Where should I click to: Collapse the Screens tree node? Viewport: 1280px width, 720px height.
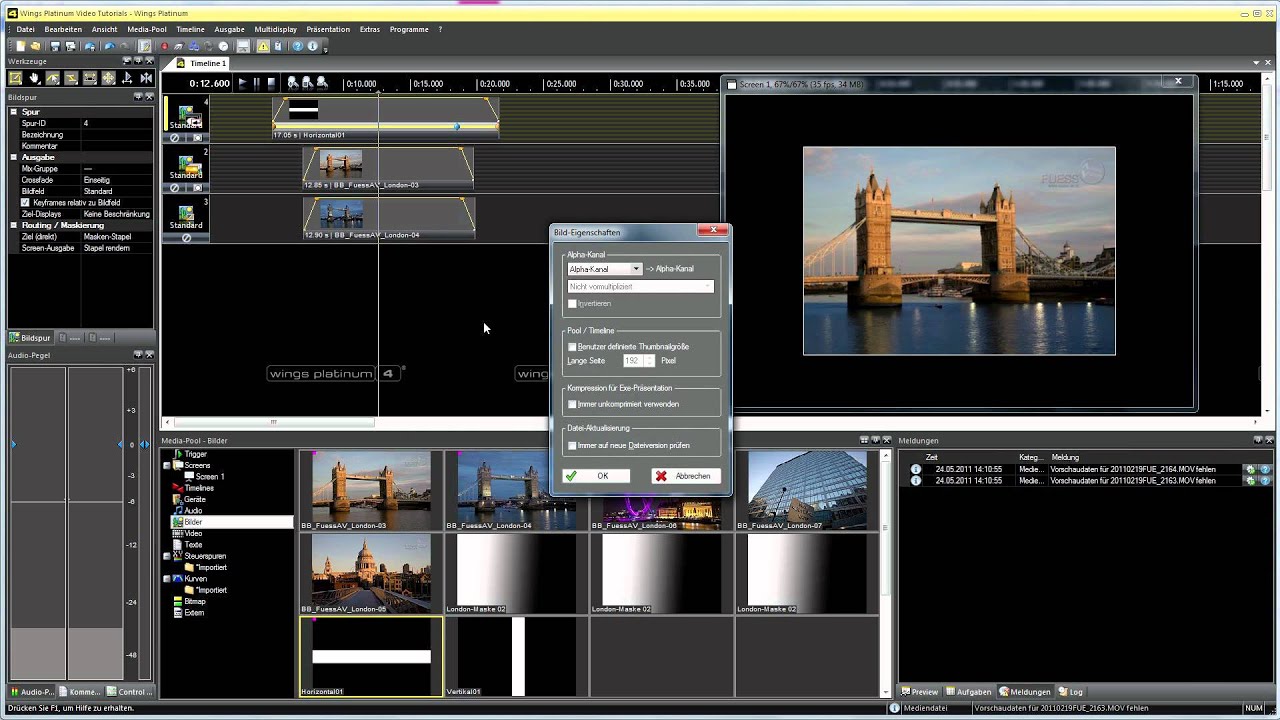[167, 465]
